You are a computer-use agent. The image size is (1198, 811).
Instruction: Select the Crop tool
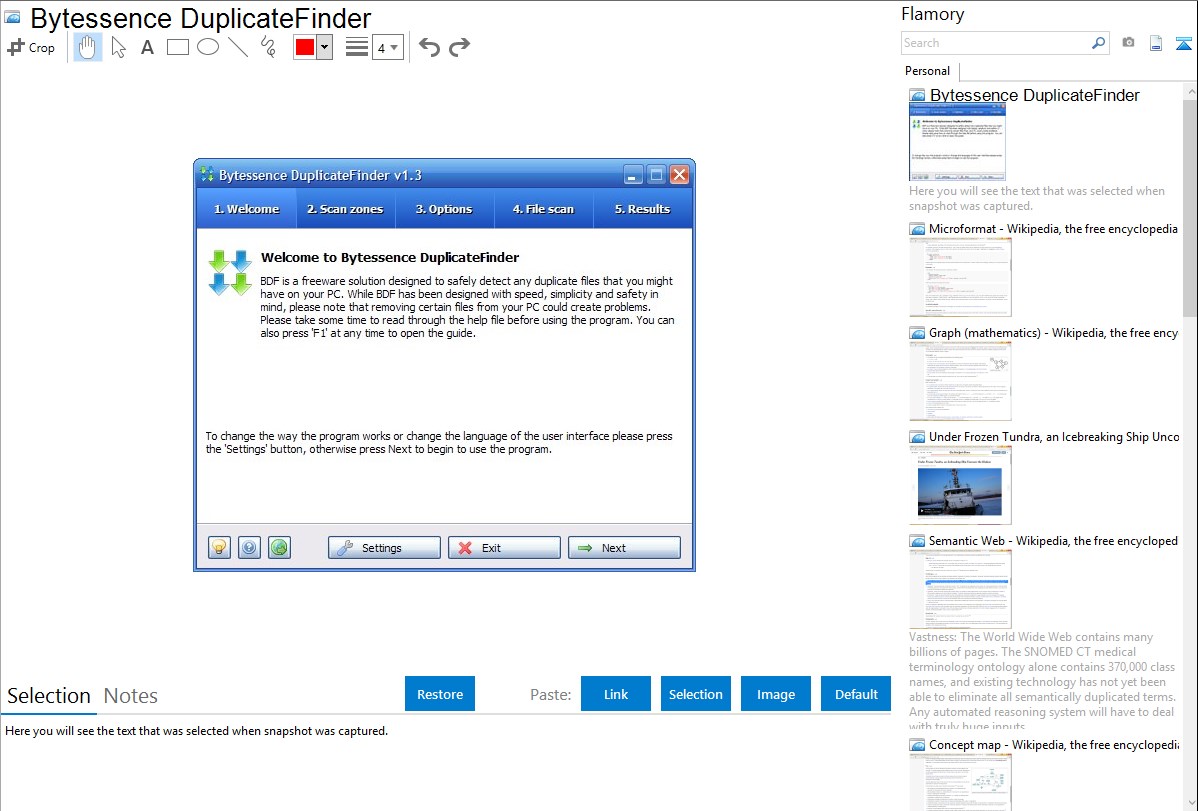click(31, 47)
